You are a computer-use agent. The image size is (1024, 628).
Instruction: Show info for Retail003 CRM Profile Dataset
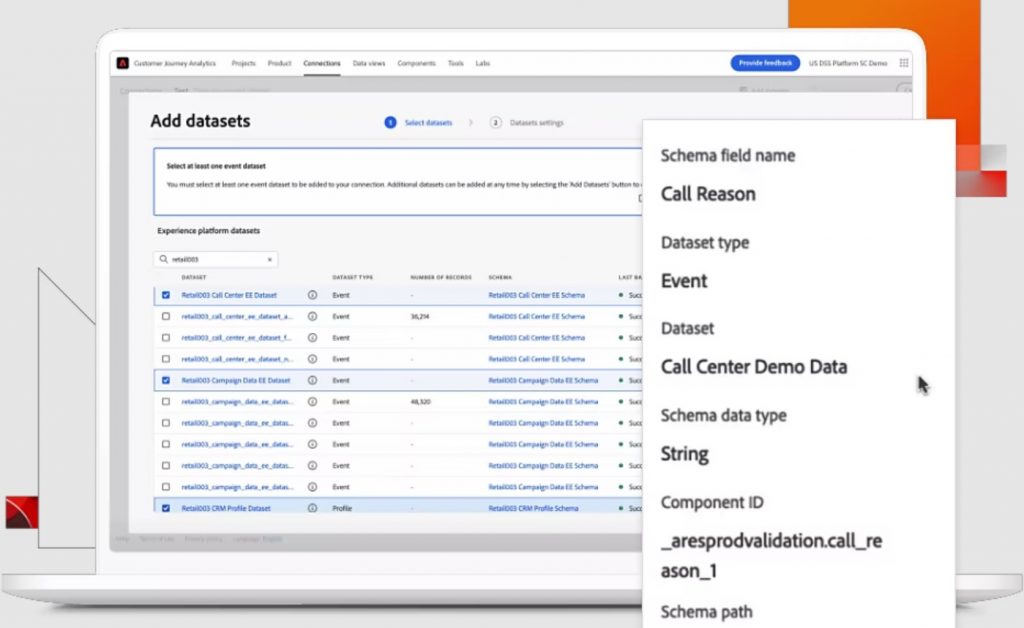[312, 508]
